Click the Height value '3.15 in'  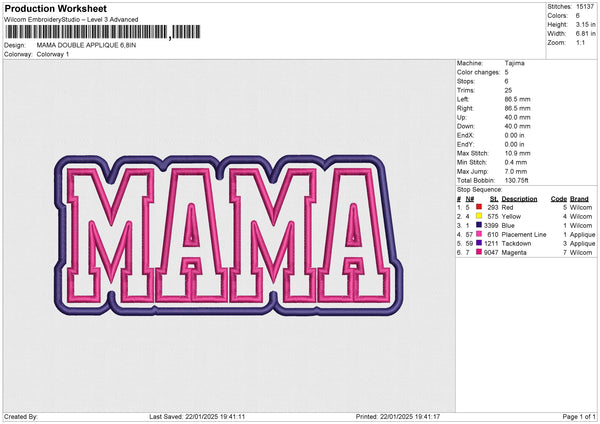[585, 24]
